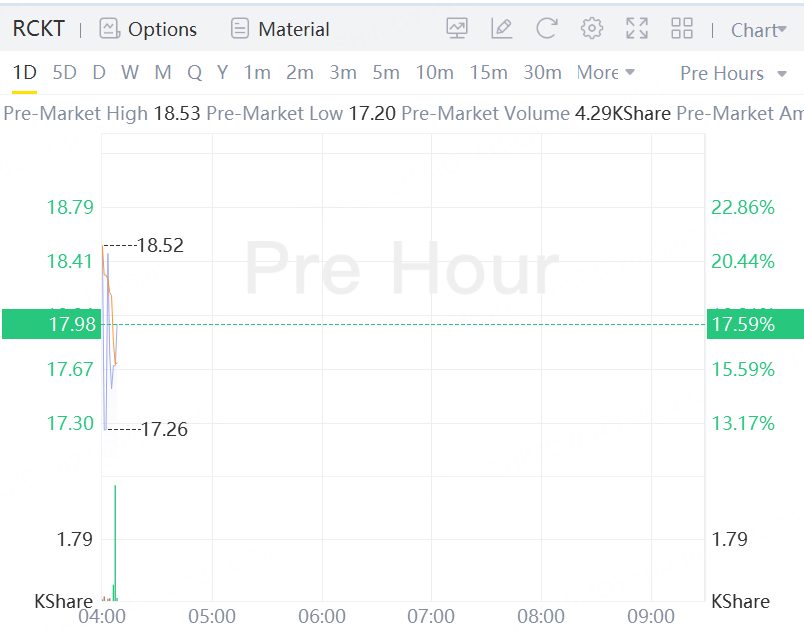Open the Material link
The height and width of the screenshot is (631, 804).
click(293, 29)
